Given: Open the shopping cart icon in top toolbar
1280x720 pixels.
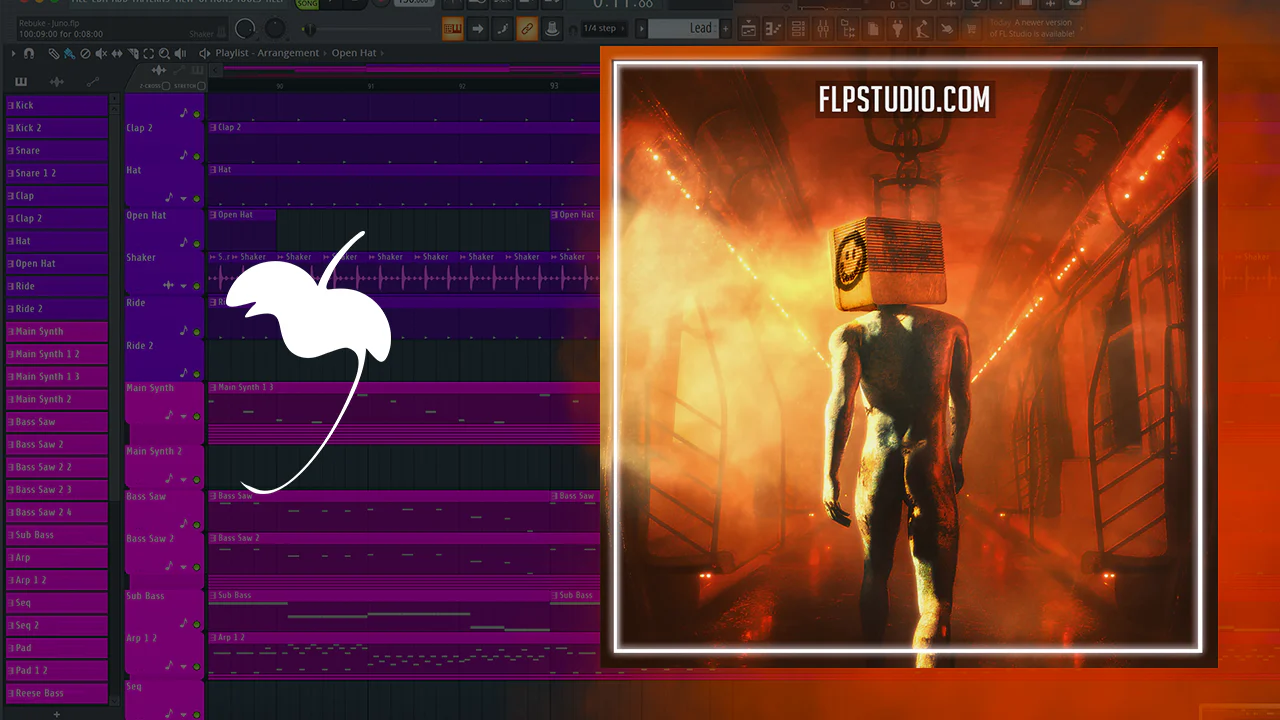Looking at the screenshot, I should (x=970, y=28).
